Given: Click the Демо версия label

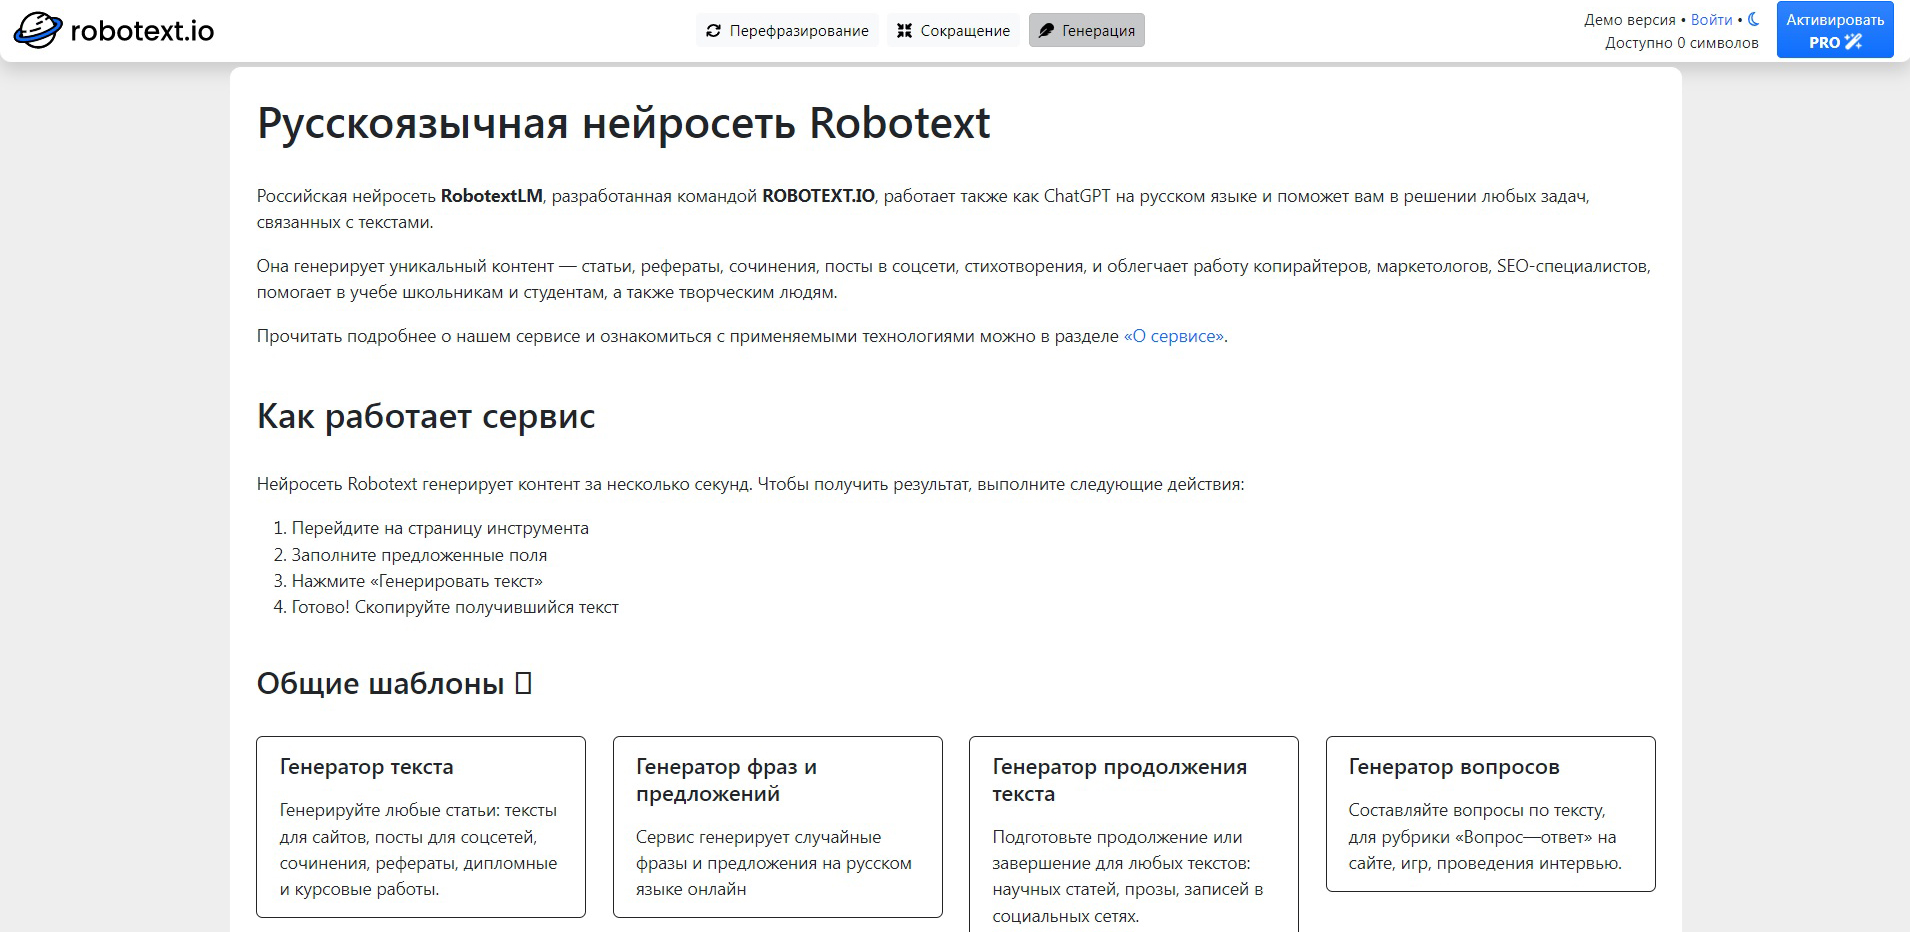Looking at the screenshot, I should click(x=1630, y=19).
